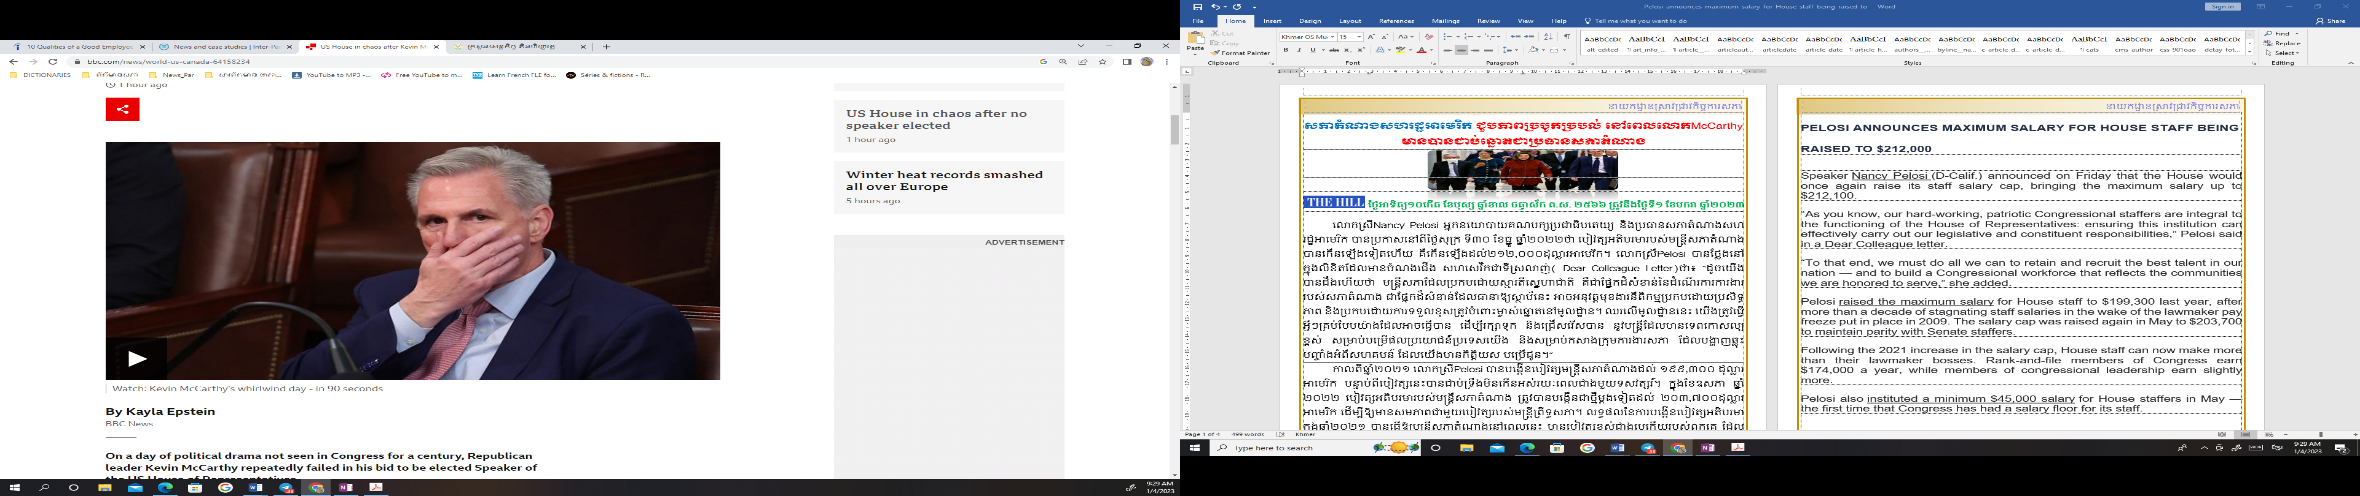This screenshot has width=2360, height=496.
Task: Toggle italic formatting in Word ribbon
Action: pos(1299,50)
